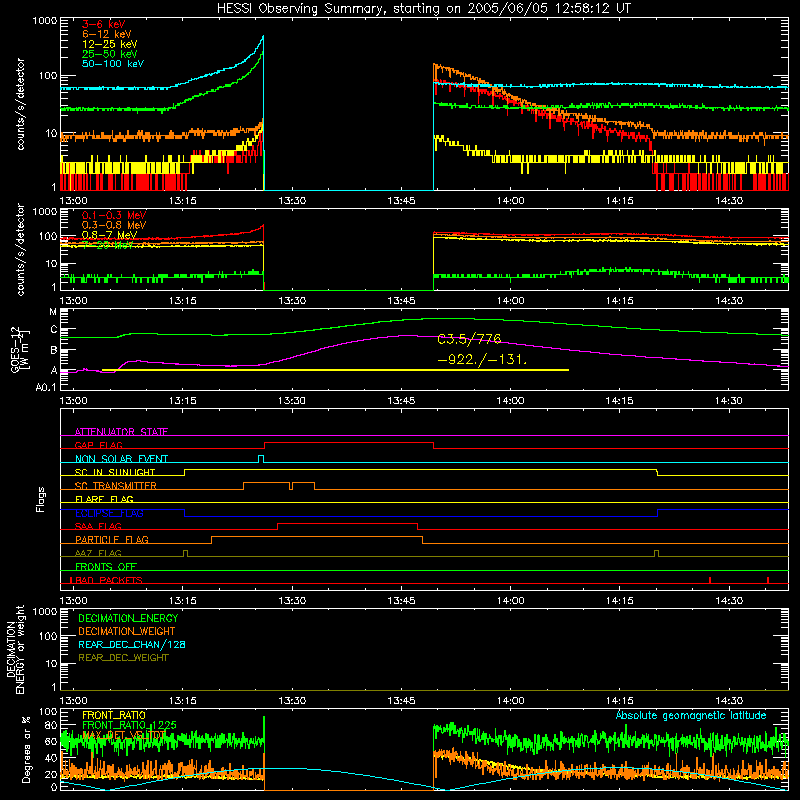Click the green 7-20 MeV legend label
800x800 pixels.
pyautogui.click(x=108, y=245)
